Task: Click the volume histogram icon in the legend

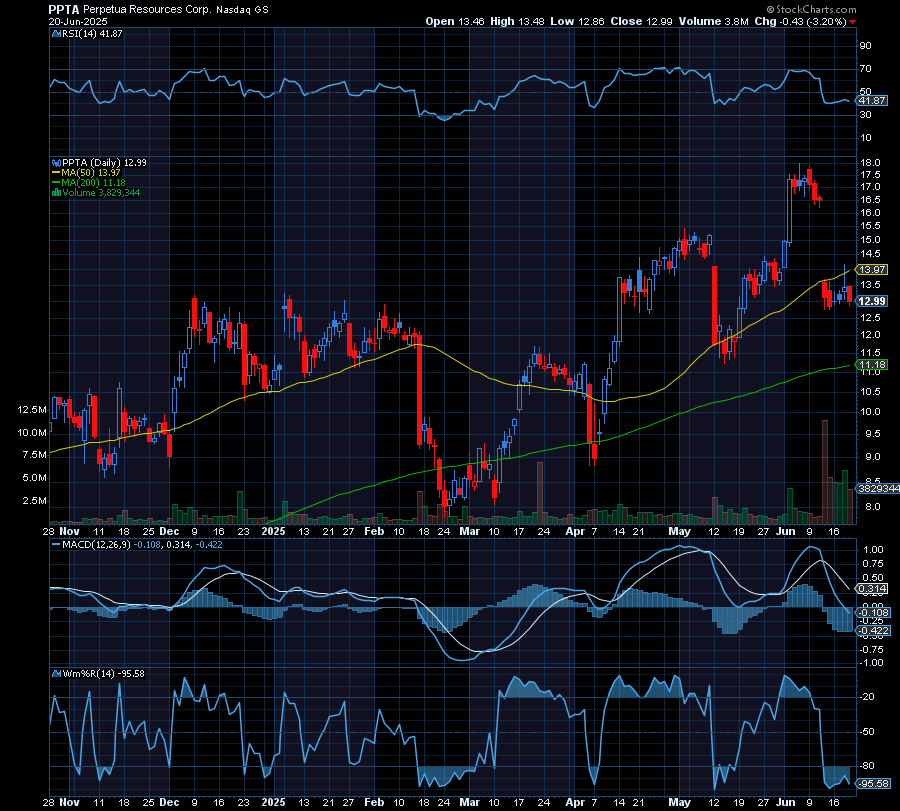Action: click(56, 191)
